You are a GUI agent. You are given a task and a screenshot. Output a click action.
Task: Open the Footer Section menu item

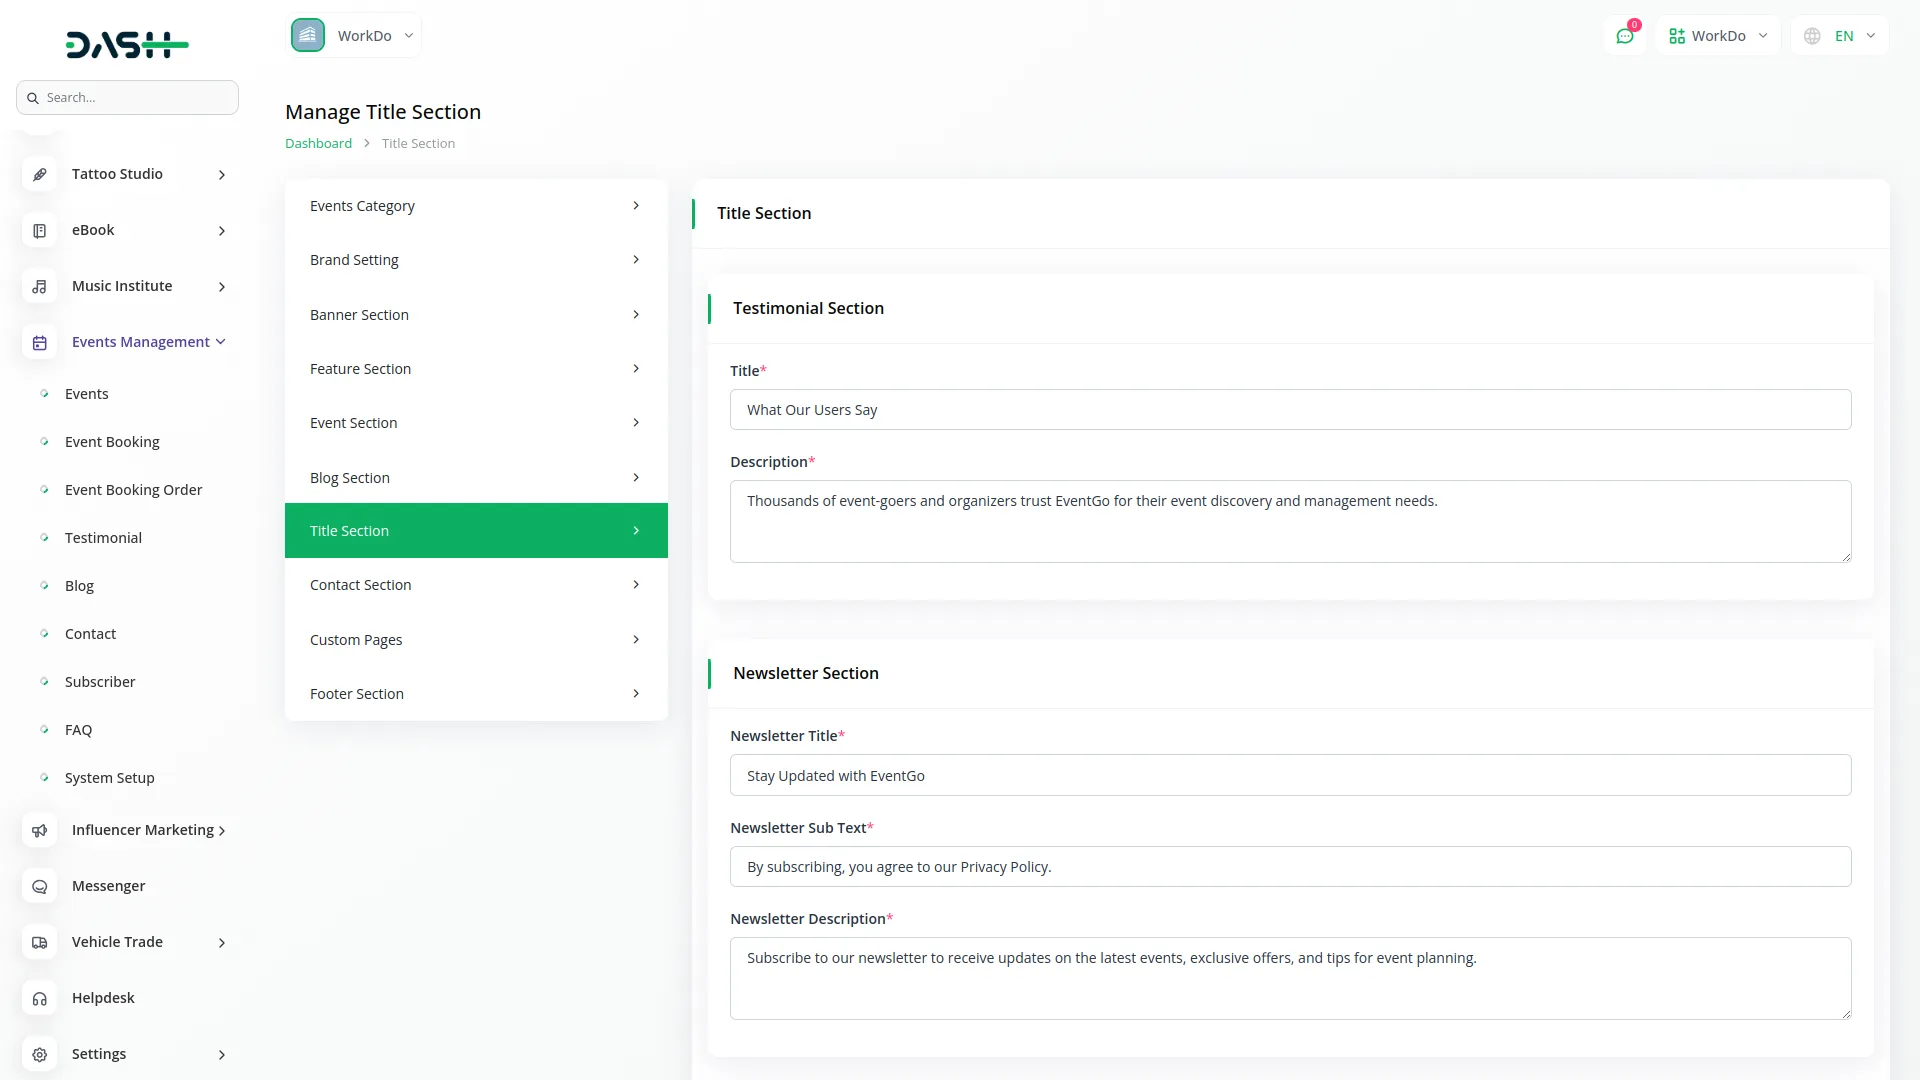[475, 694]
